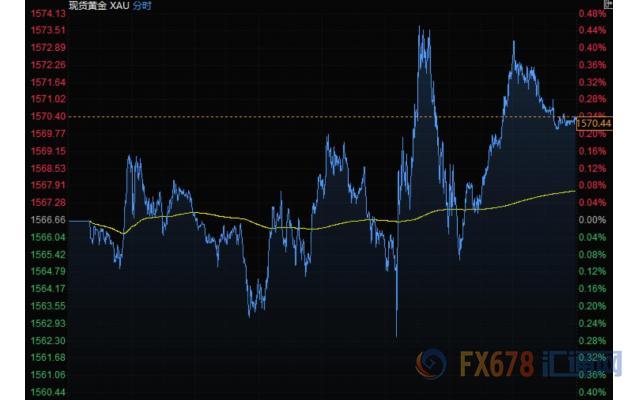Image resolution: width=640 pixels, height=400 pixels.
Task: Click the yellow average price line
Action: [x=300, y=226]
